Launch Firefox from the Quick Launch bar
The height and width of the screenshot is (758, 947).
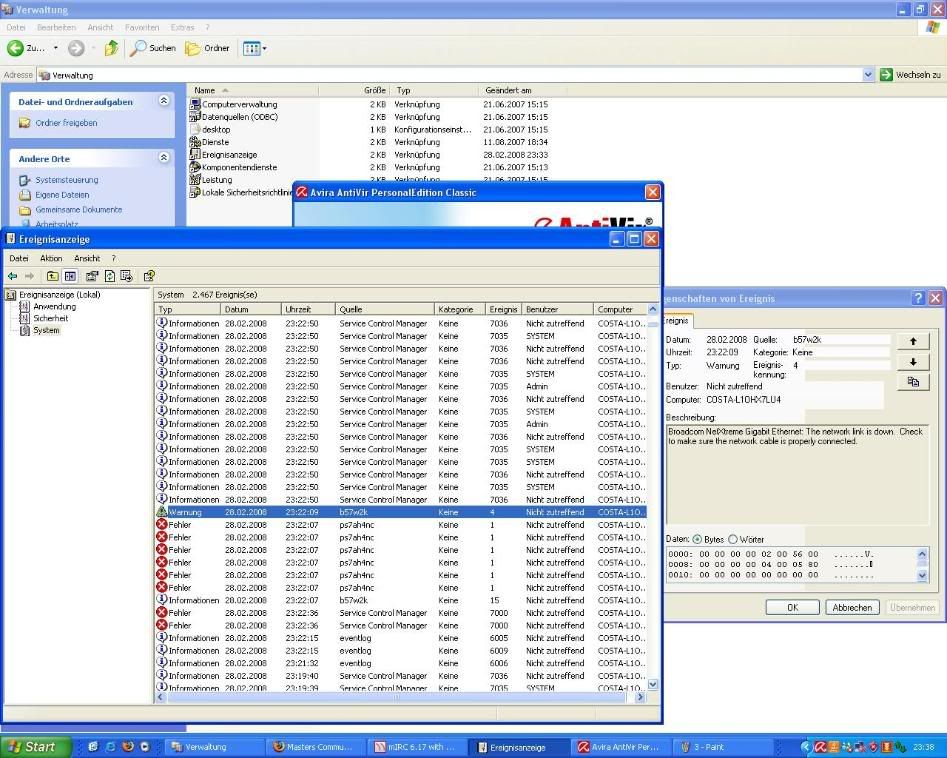tap(127, 747)
